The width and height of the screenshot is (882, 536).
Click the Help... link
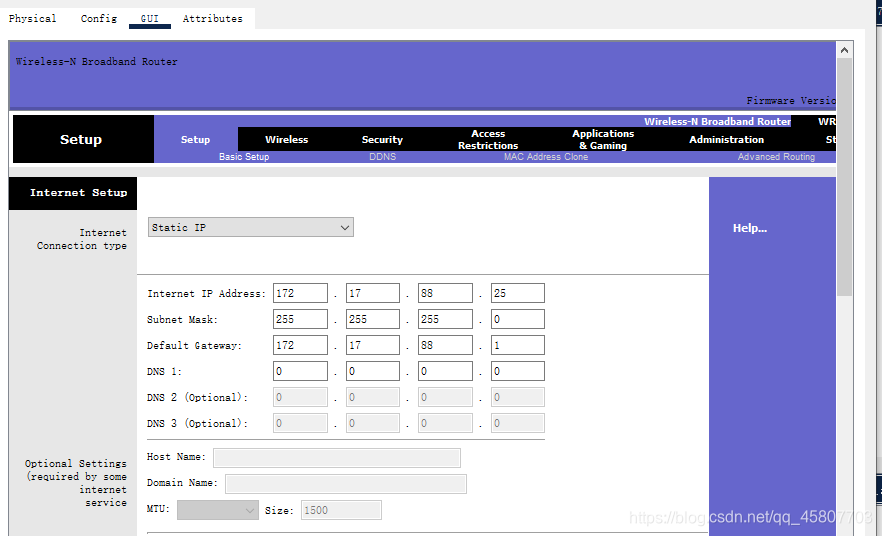pyautogui.click(x=749, y=228)
